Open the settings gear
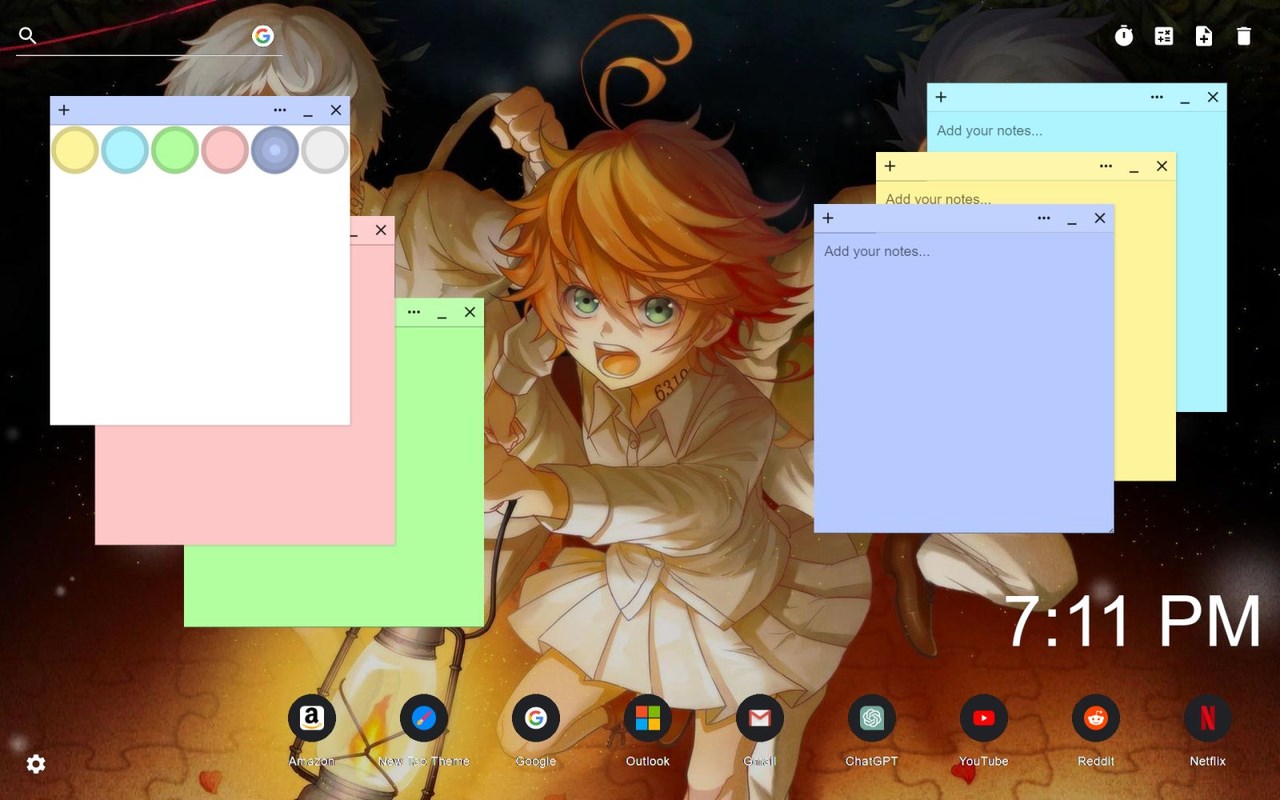 coord(36,764)
